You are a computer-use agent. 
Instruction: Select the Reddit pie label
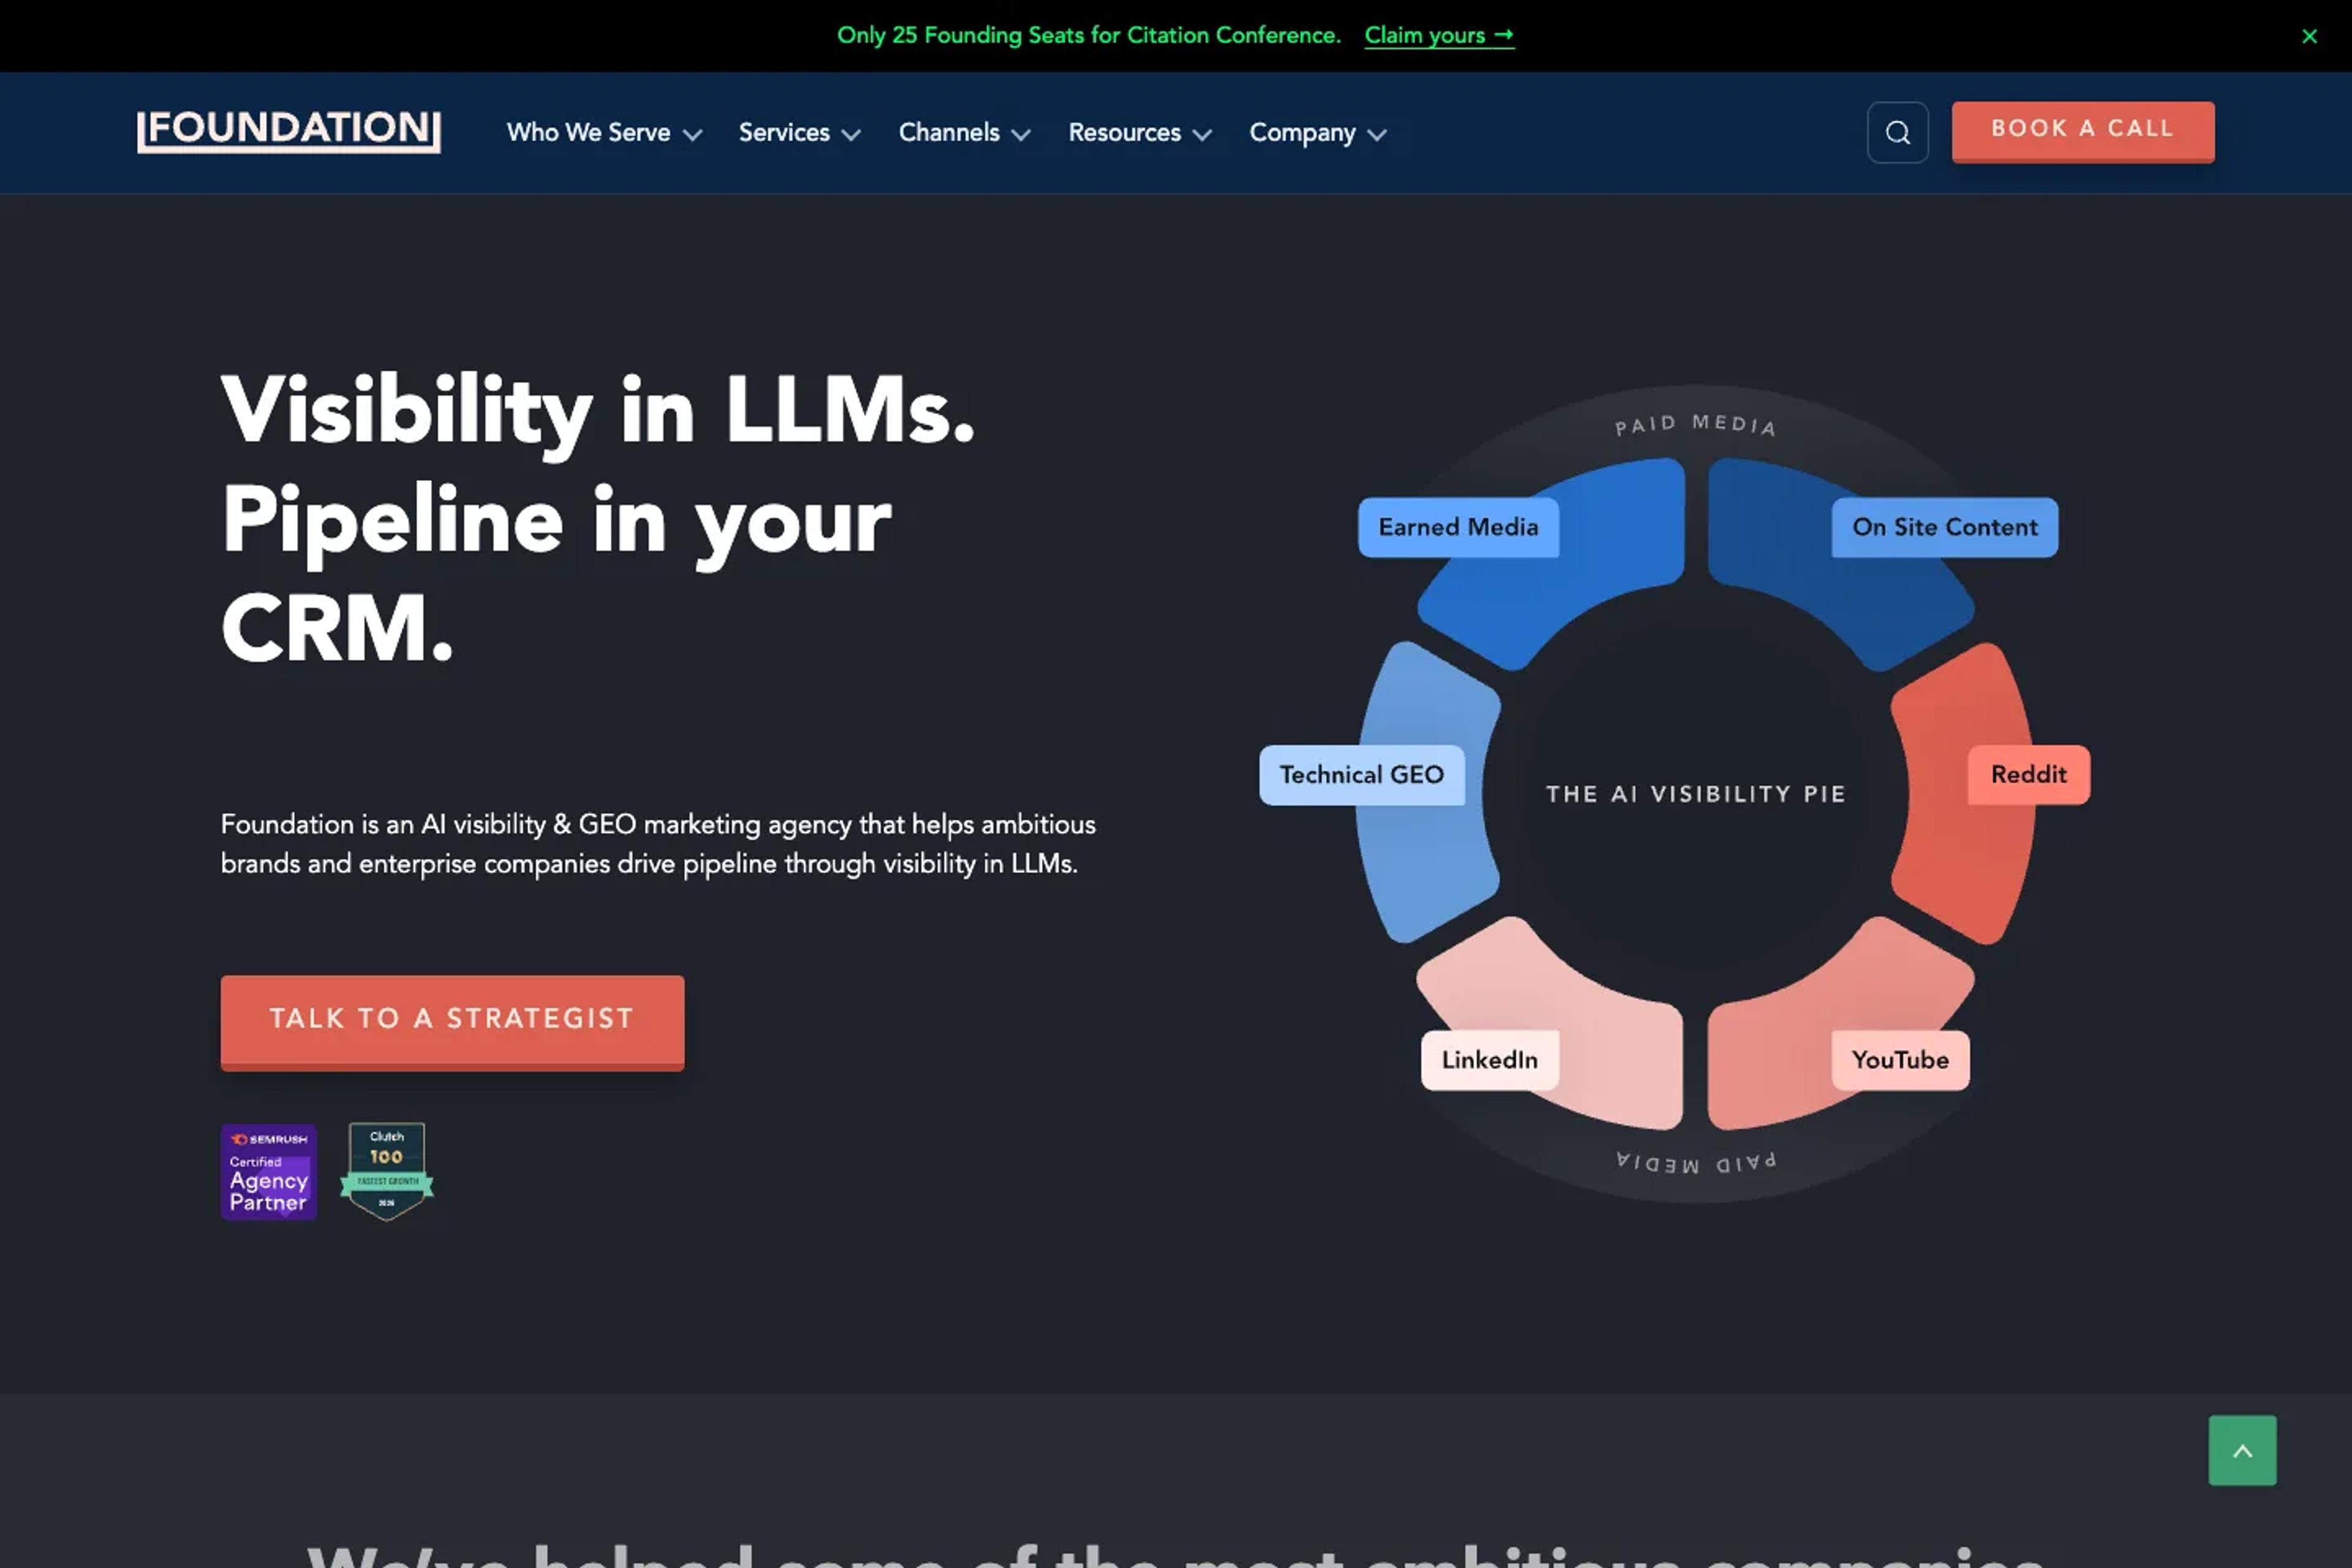coord(2028,775)
